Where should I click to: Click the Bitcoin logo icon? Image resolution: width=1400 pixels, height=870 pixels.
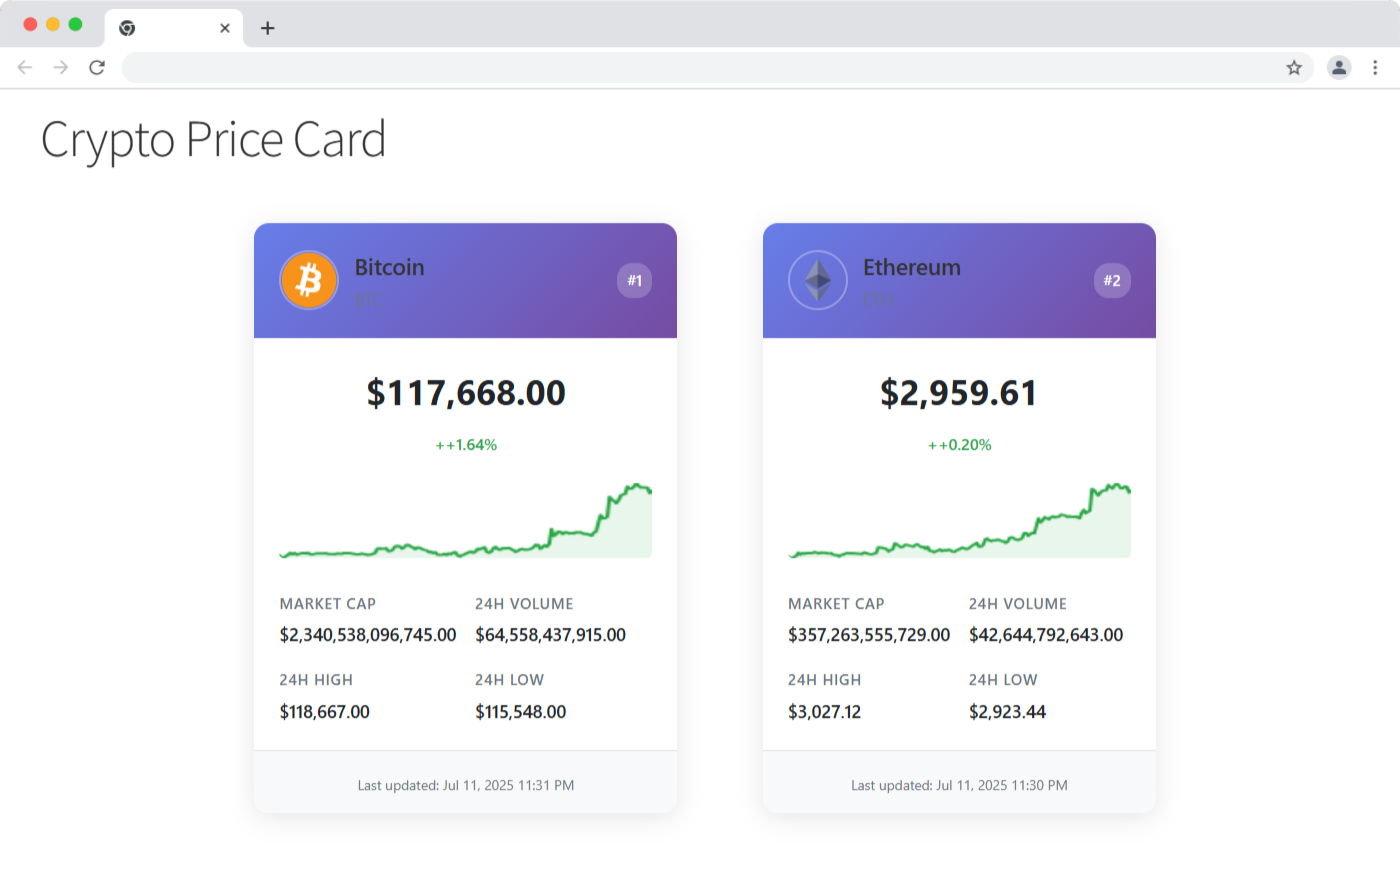(x=309, y=280)
